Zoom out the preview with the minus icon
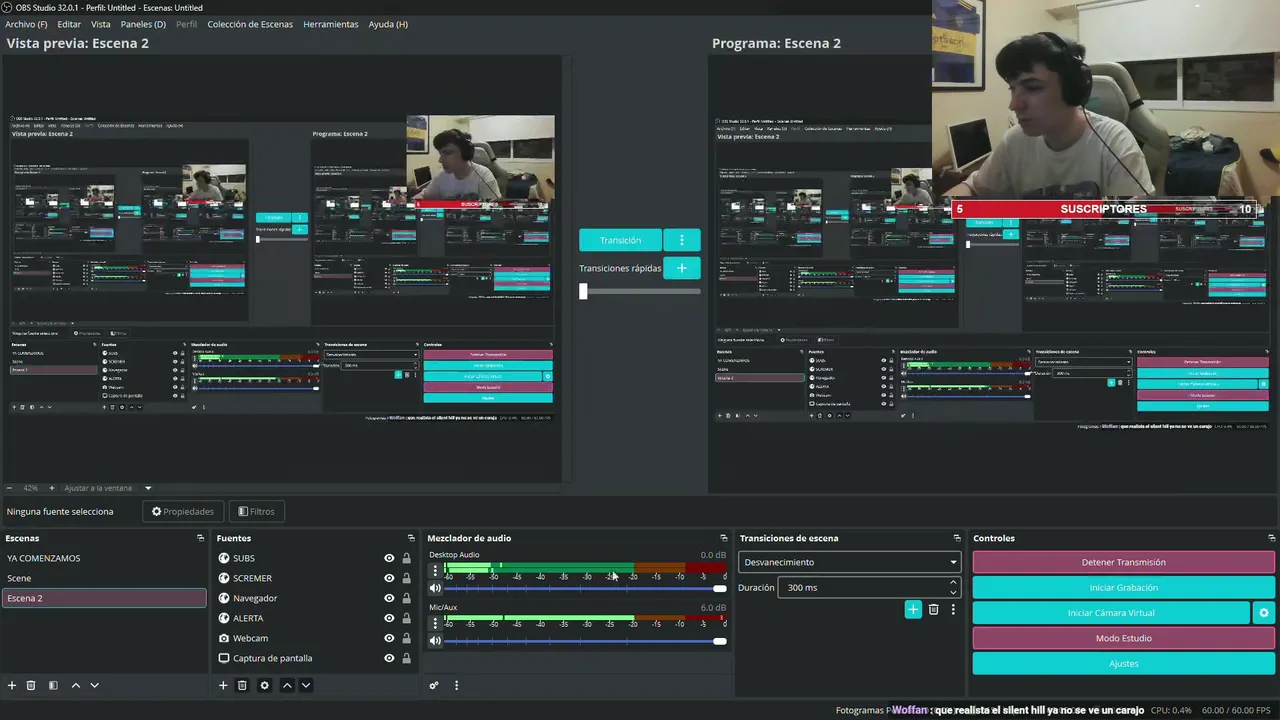The height and width of the screenshot is (720, 1280). click(10, 488)
